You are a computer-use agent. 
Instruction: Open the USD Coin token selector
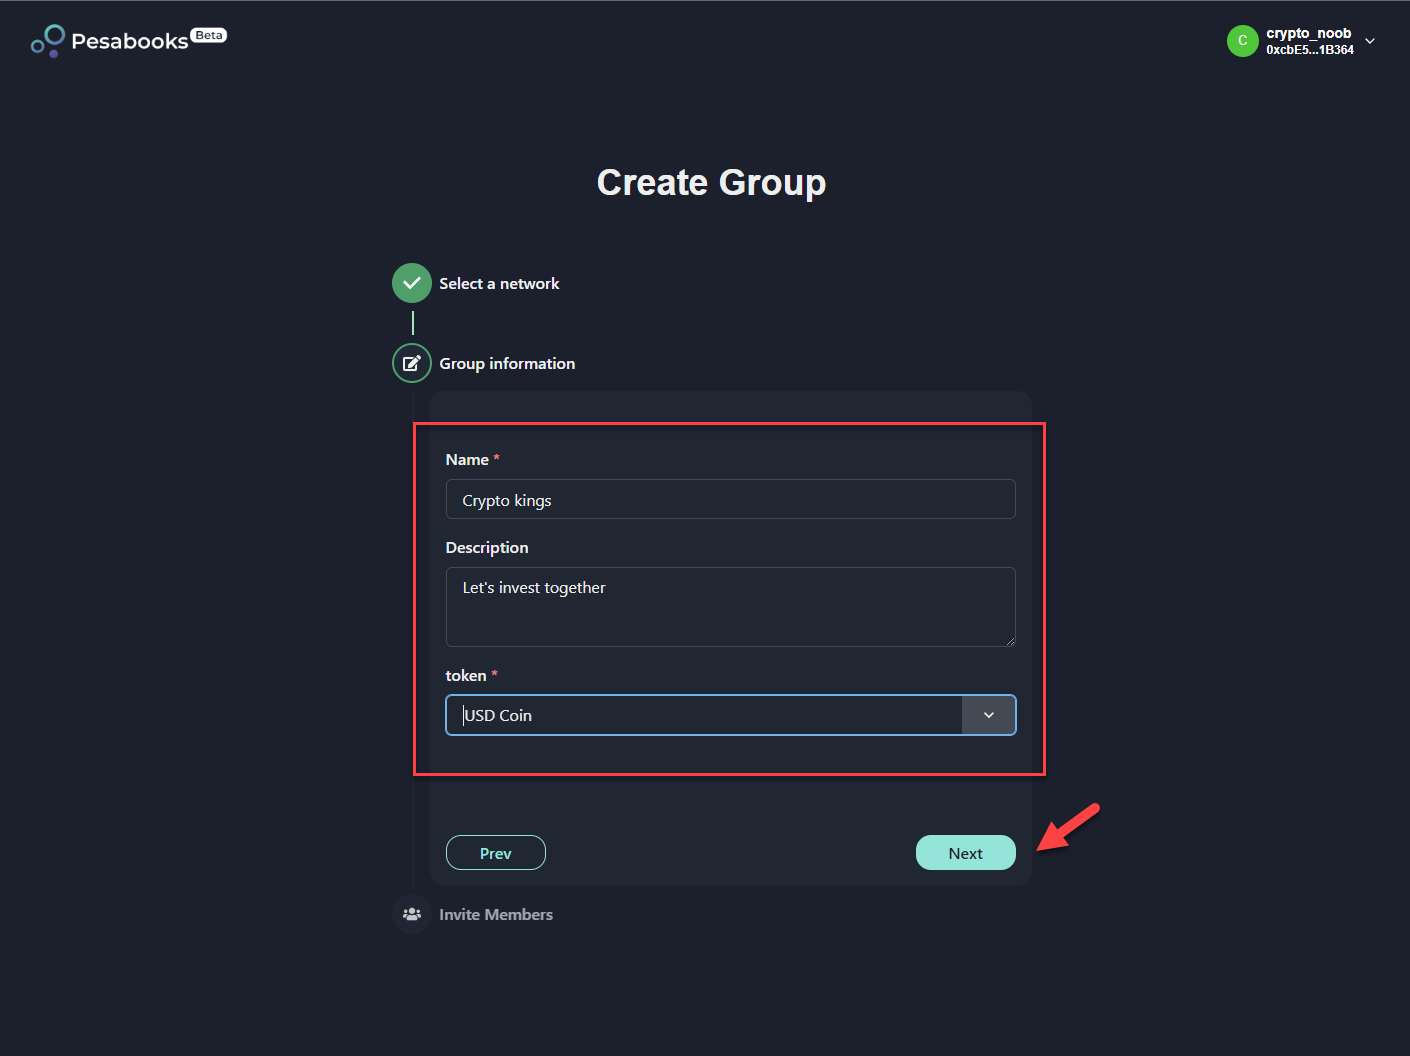point(731,715)
